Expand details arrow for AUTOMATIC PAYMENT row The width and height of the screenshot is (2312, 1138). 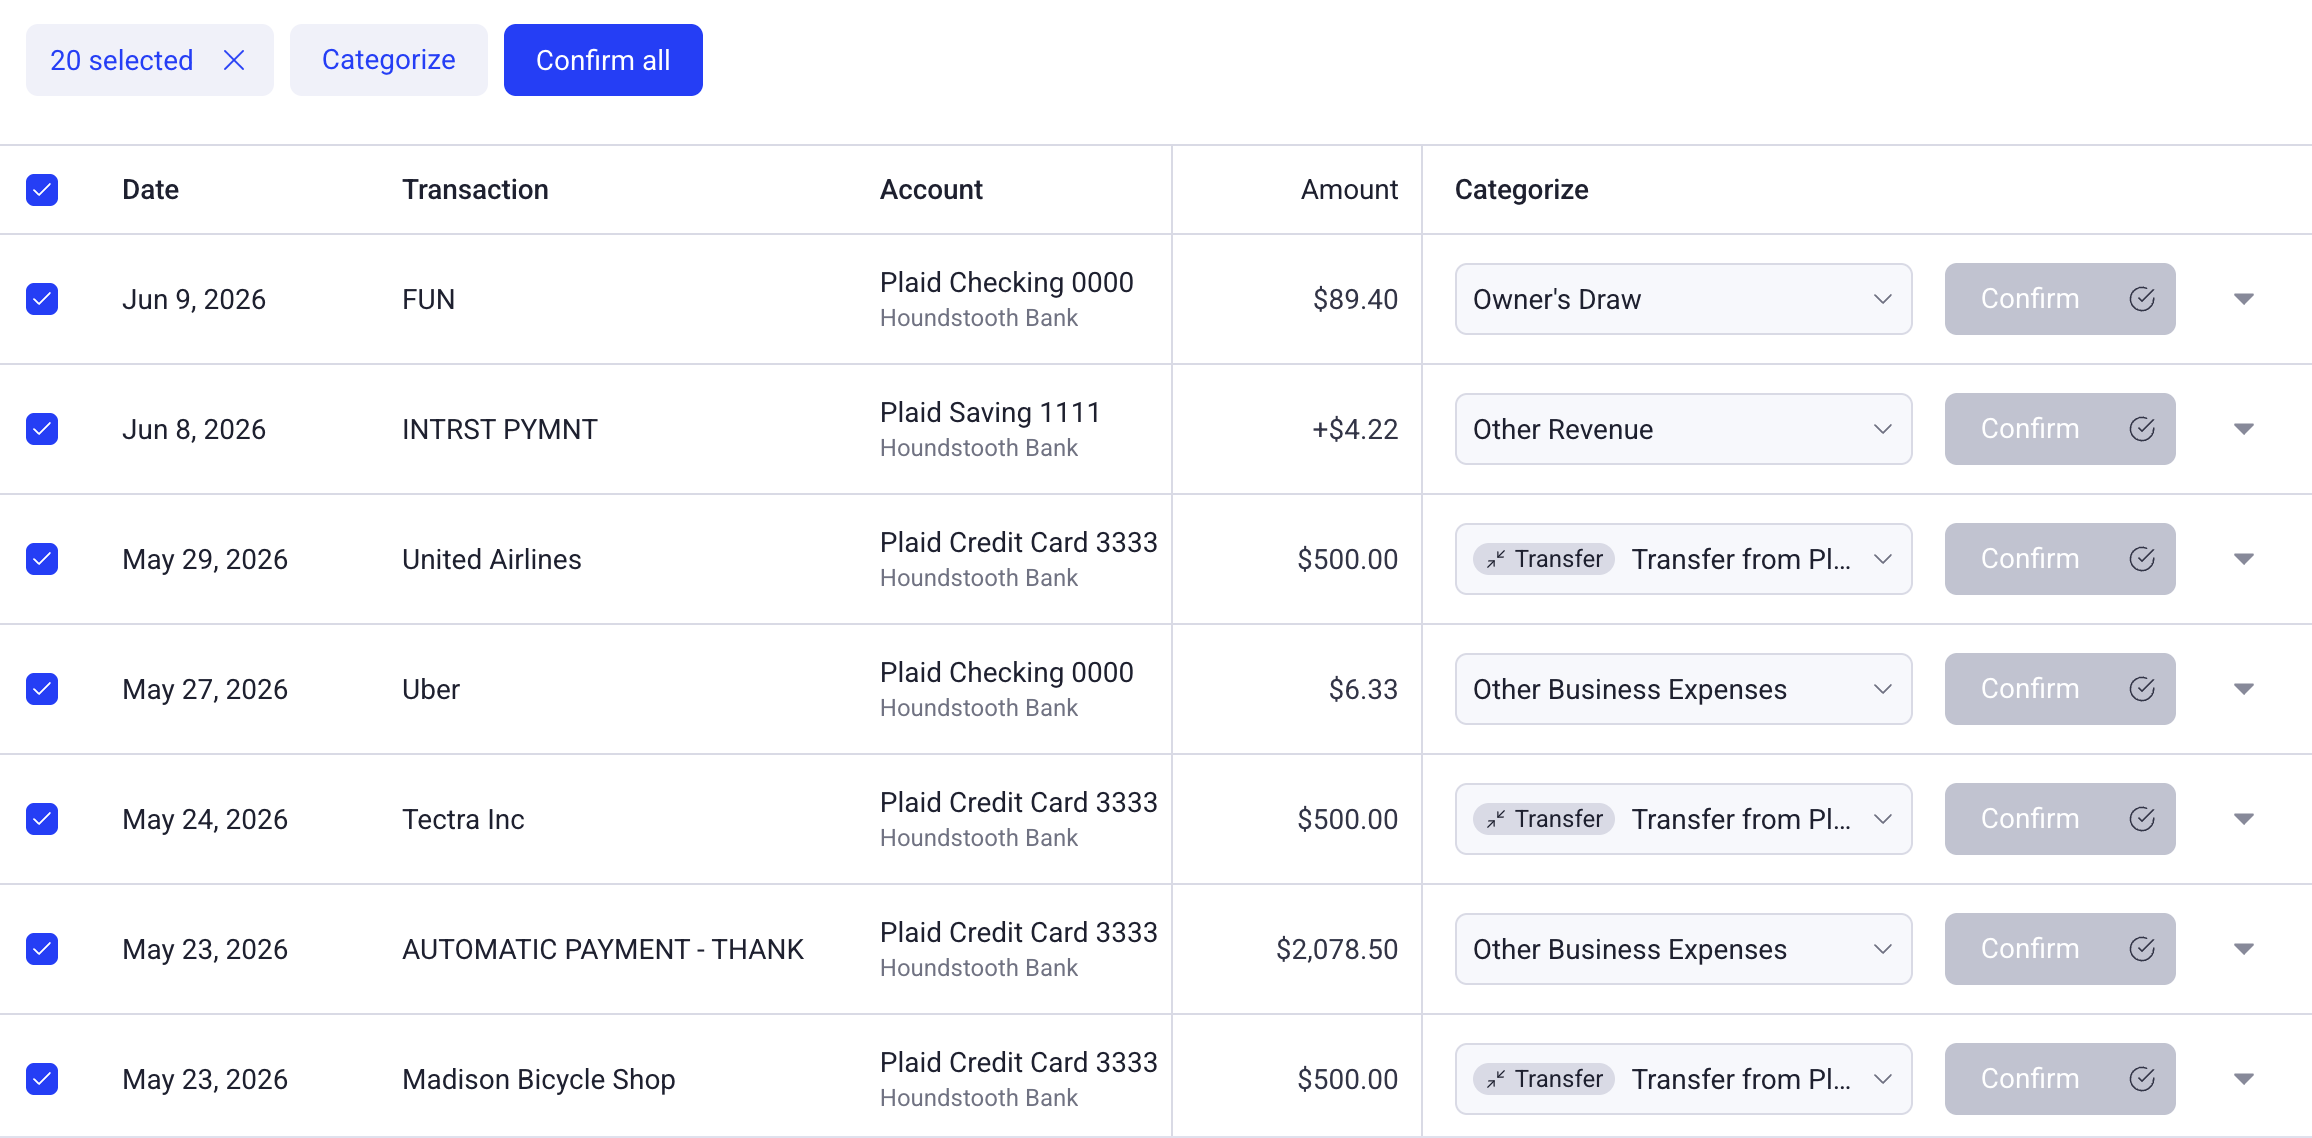point(2244,949)
